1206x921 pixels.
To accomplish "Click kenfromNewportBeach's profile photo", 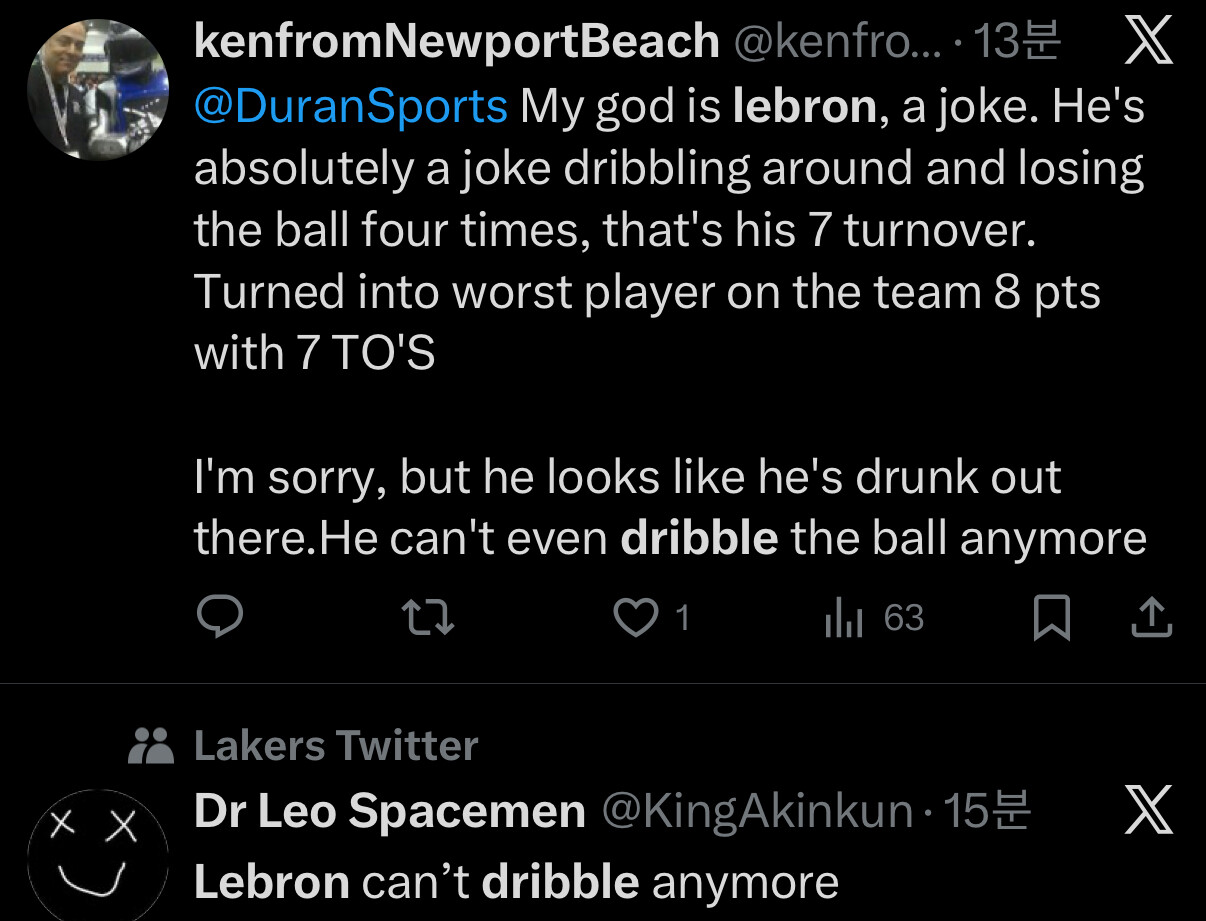I will click(98, 89).
